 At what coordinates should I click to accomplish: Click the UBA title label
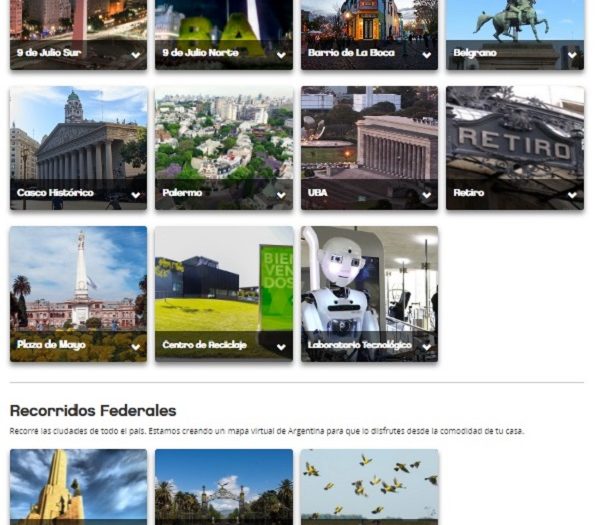tap(318, 192)
